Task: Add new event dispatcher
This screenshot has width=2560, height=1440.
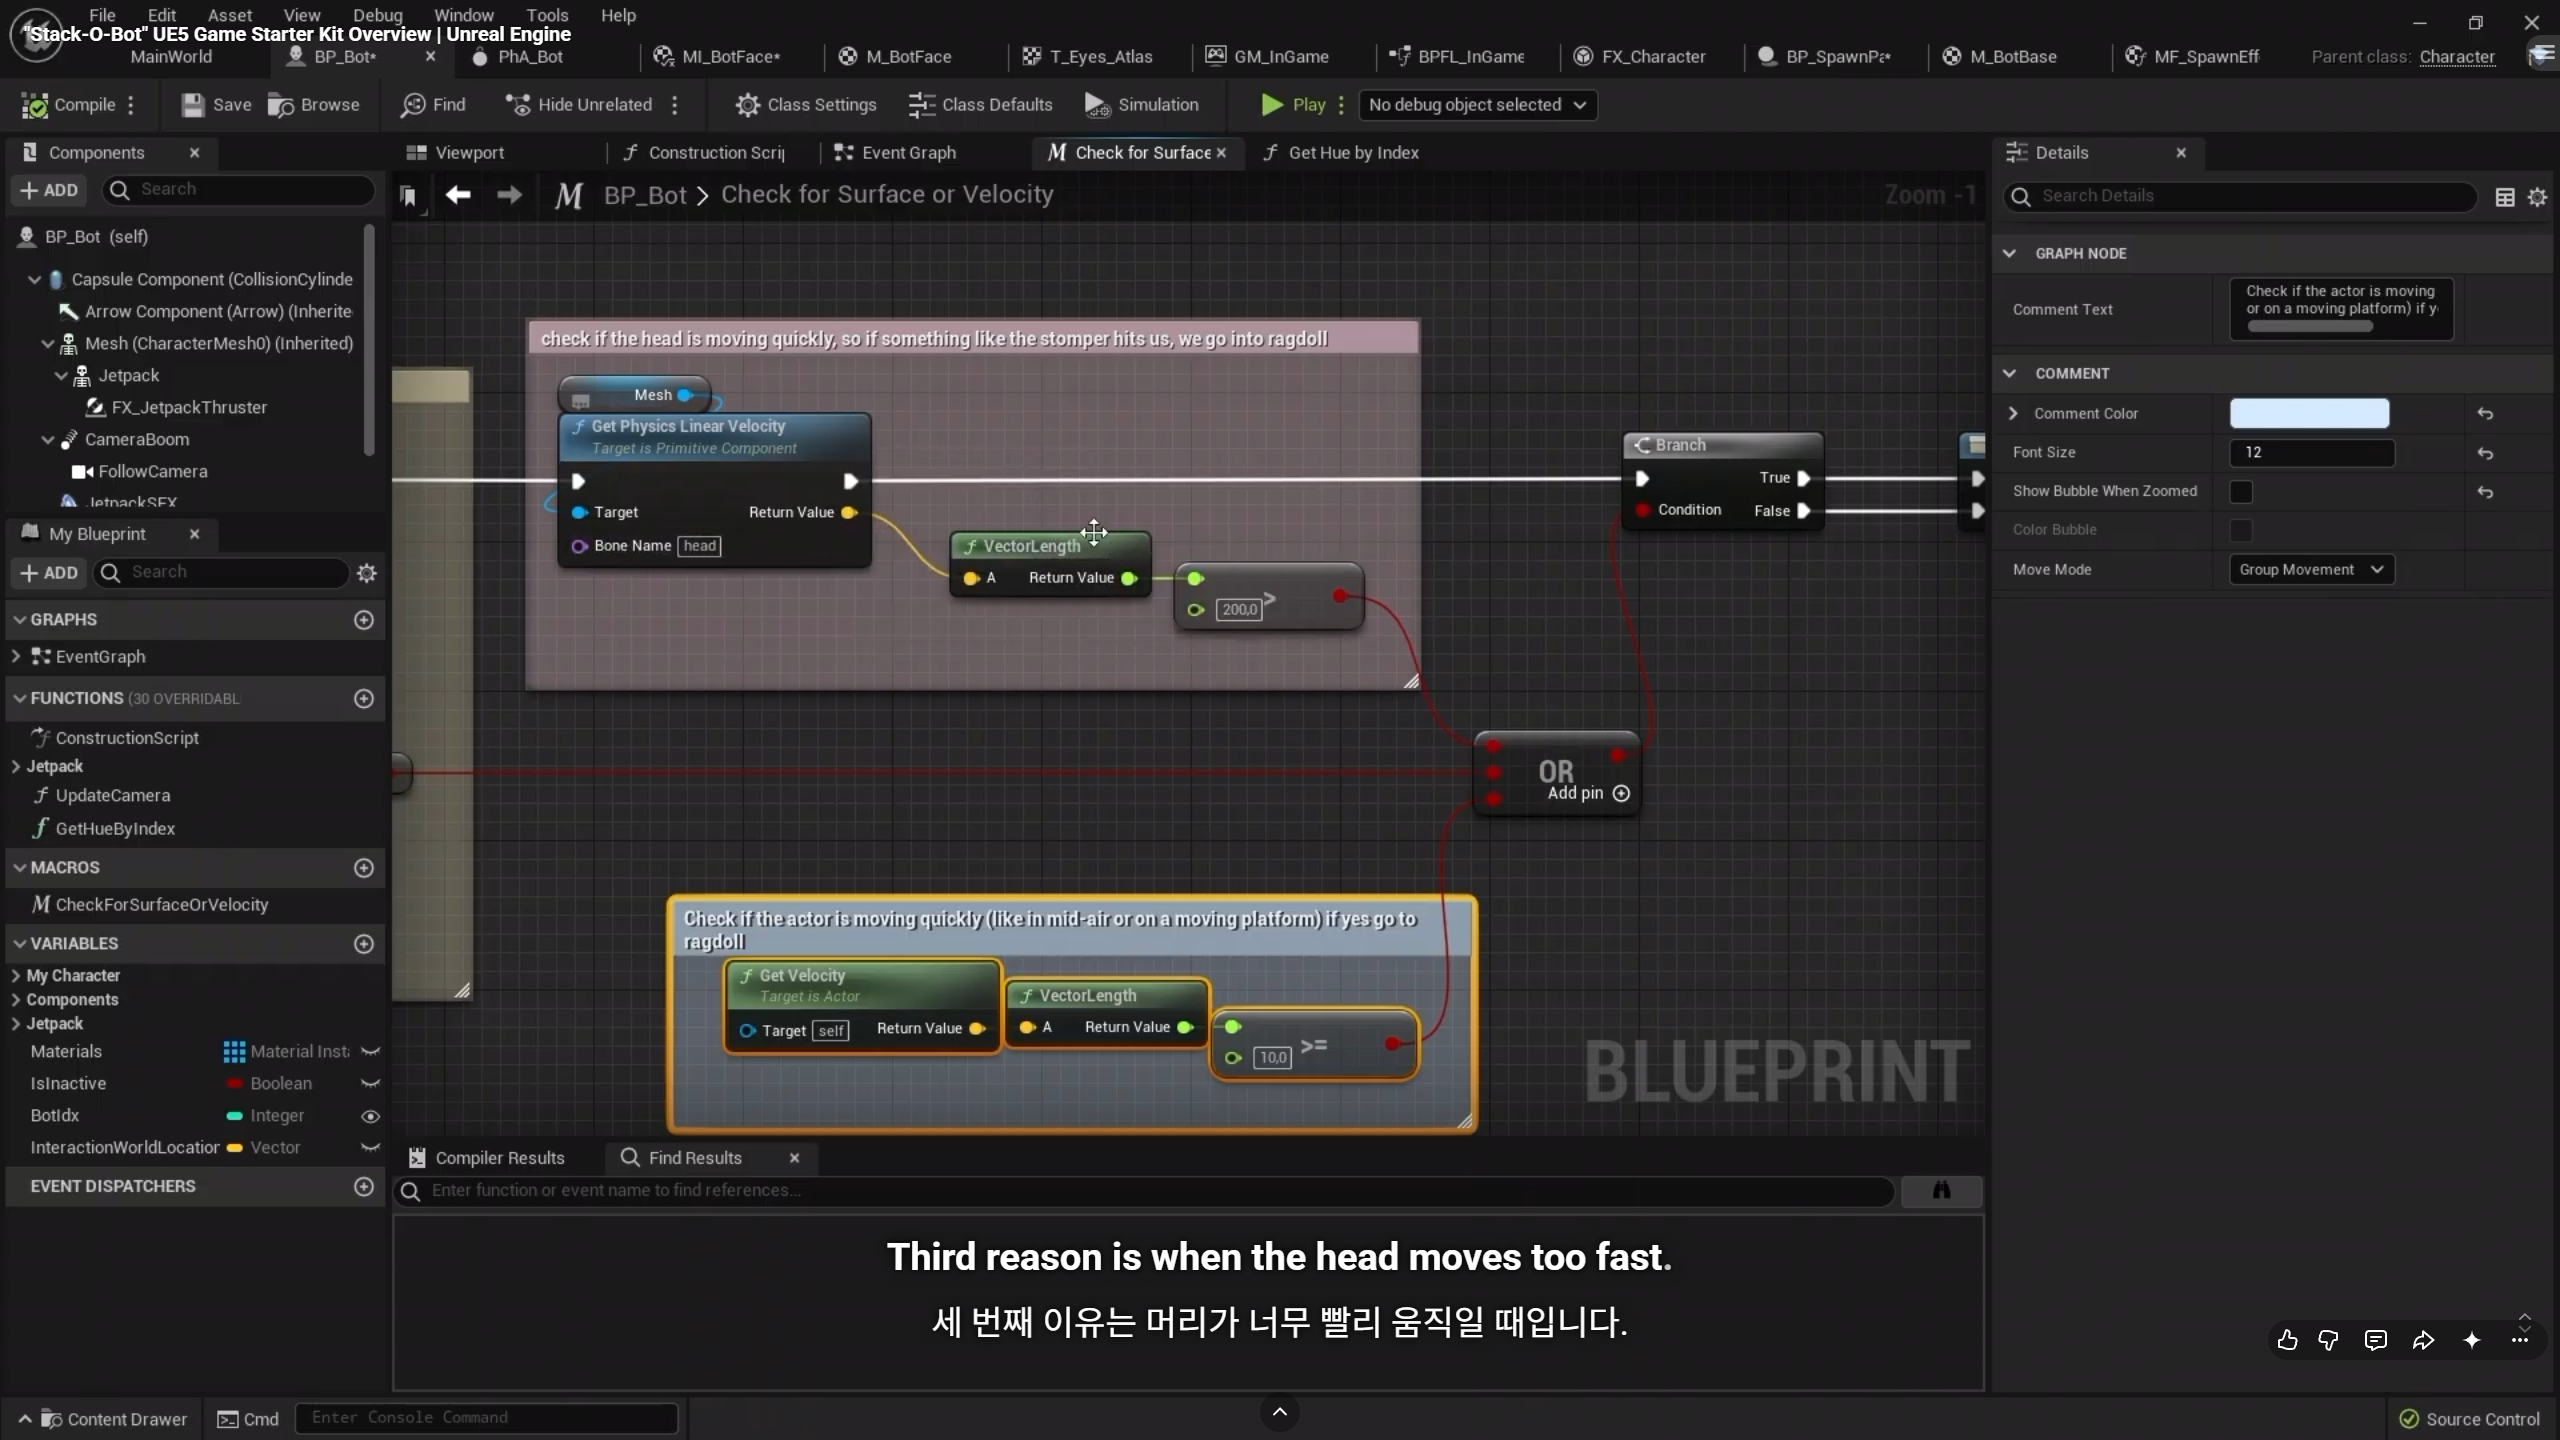Action: 364,1186
